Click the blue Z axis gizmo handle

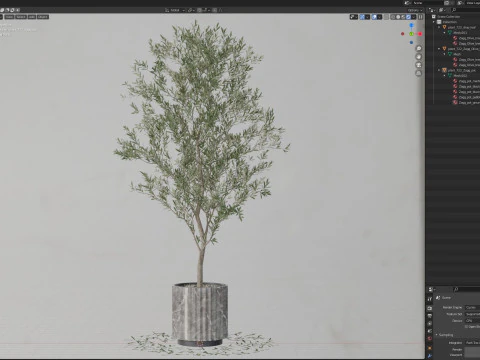coord(411,25)
